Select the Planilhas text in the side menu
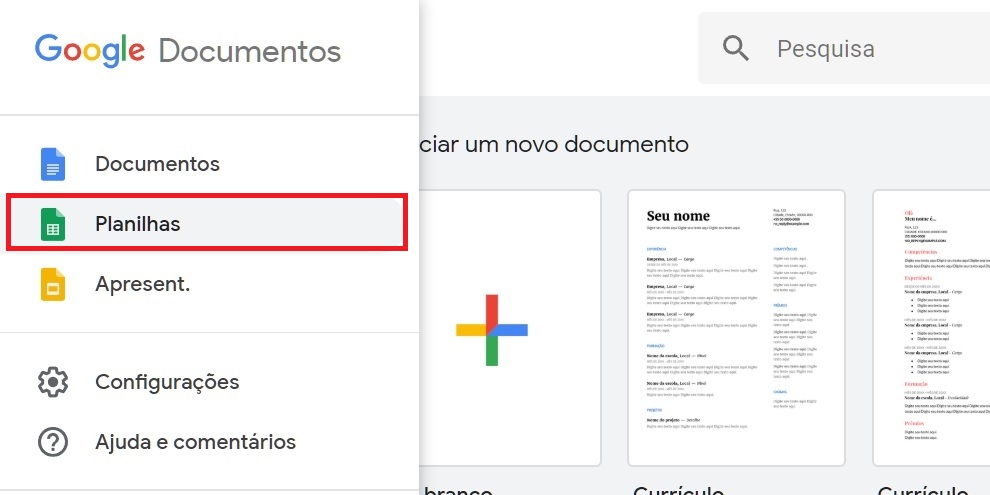This screenshot has width=990, height=495. point(138,224)
